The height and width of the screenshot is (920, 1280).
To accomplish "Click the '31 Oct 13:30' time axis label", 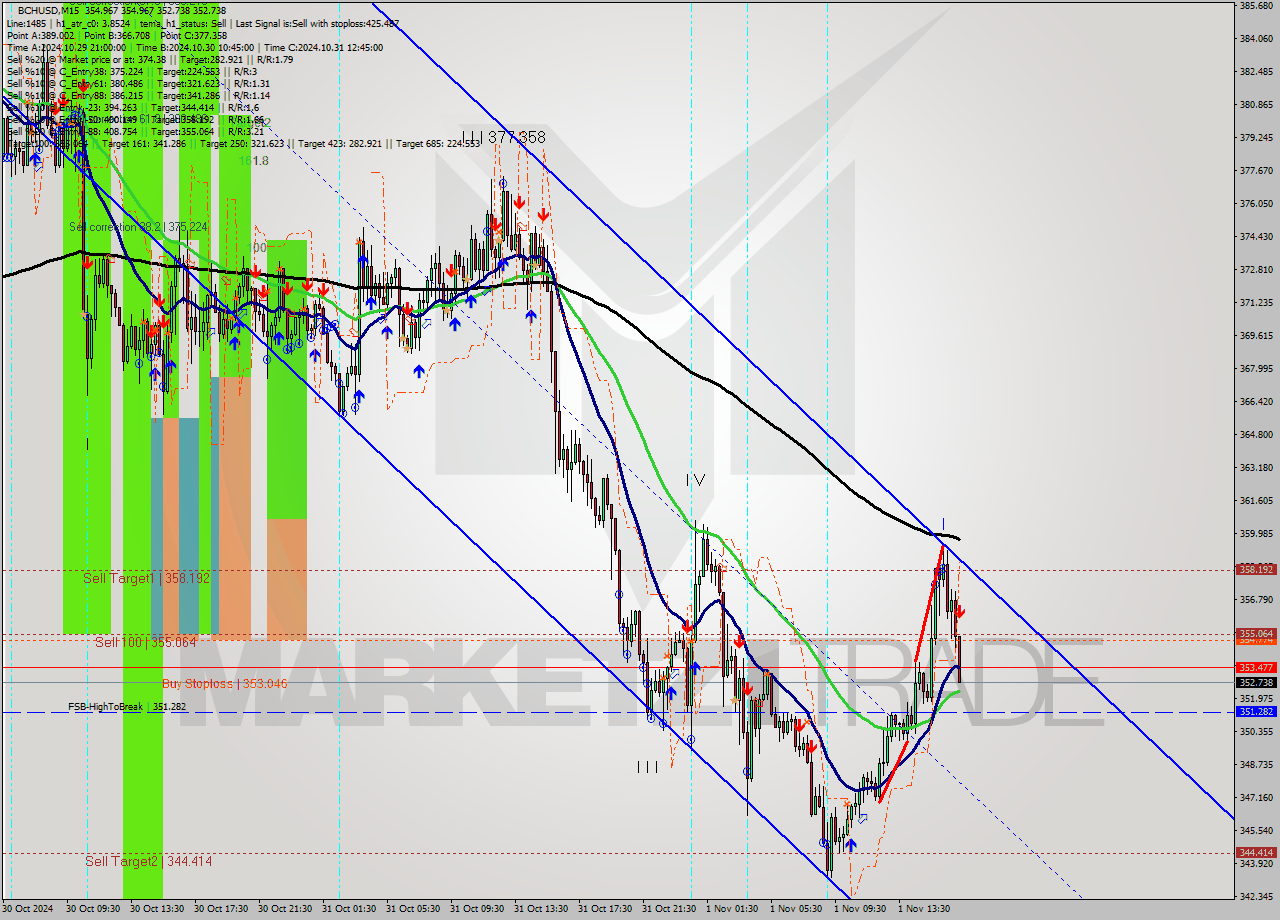I will (x=540, y=909).
